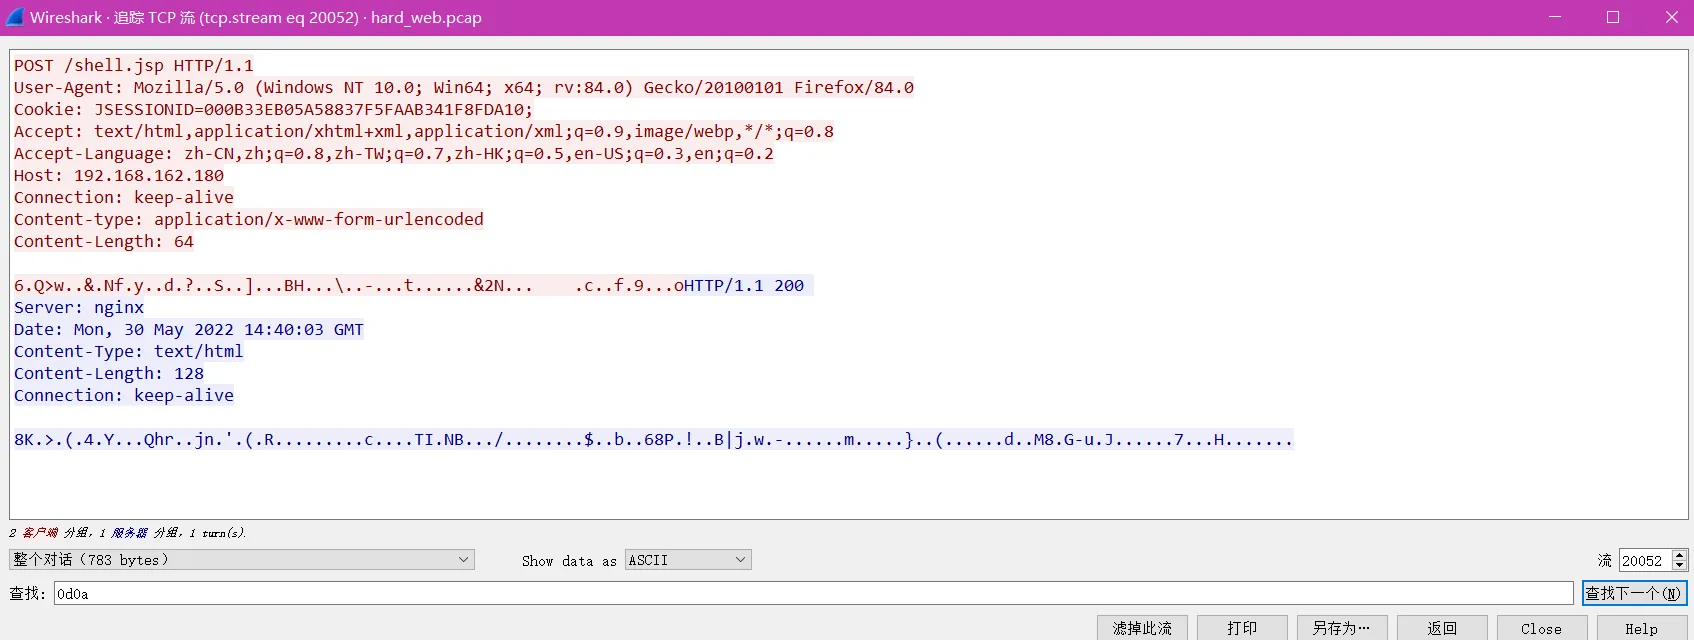Open Help for the stream dialog
Viewport: 1694px width, 640px height.
pyautogui.click(x=1641, y=628)
